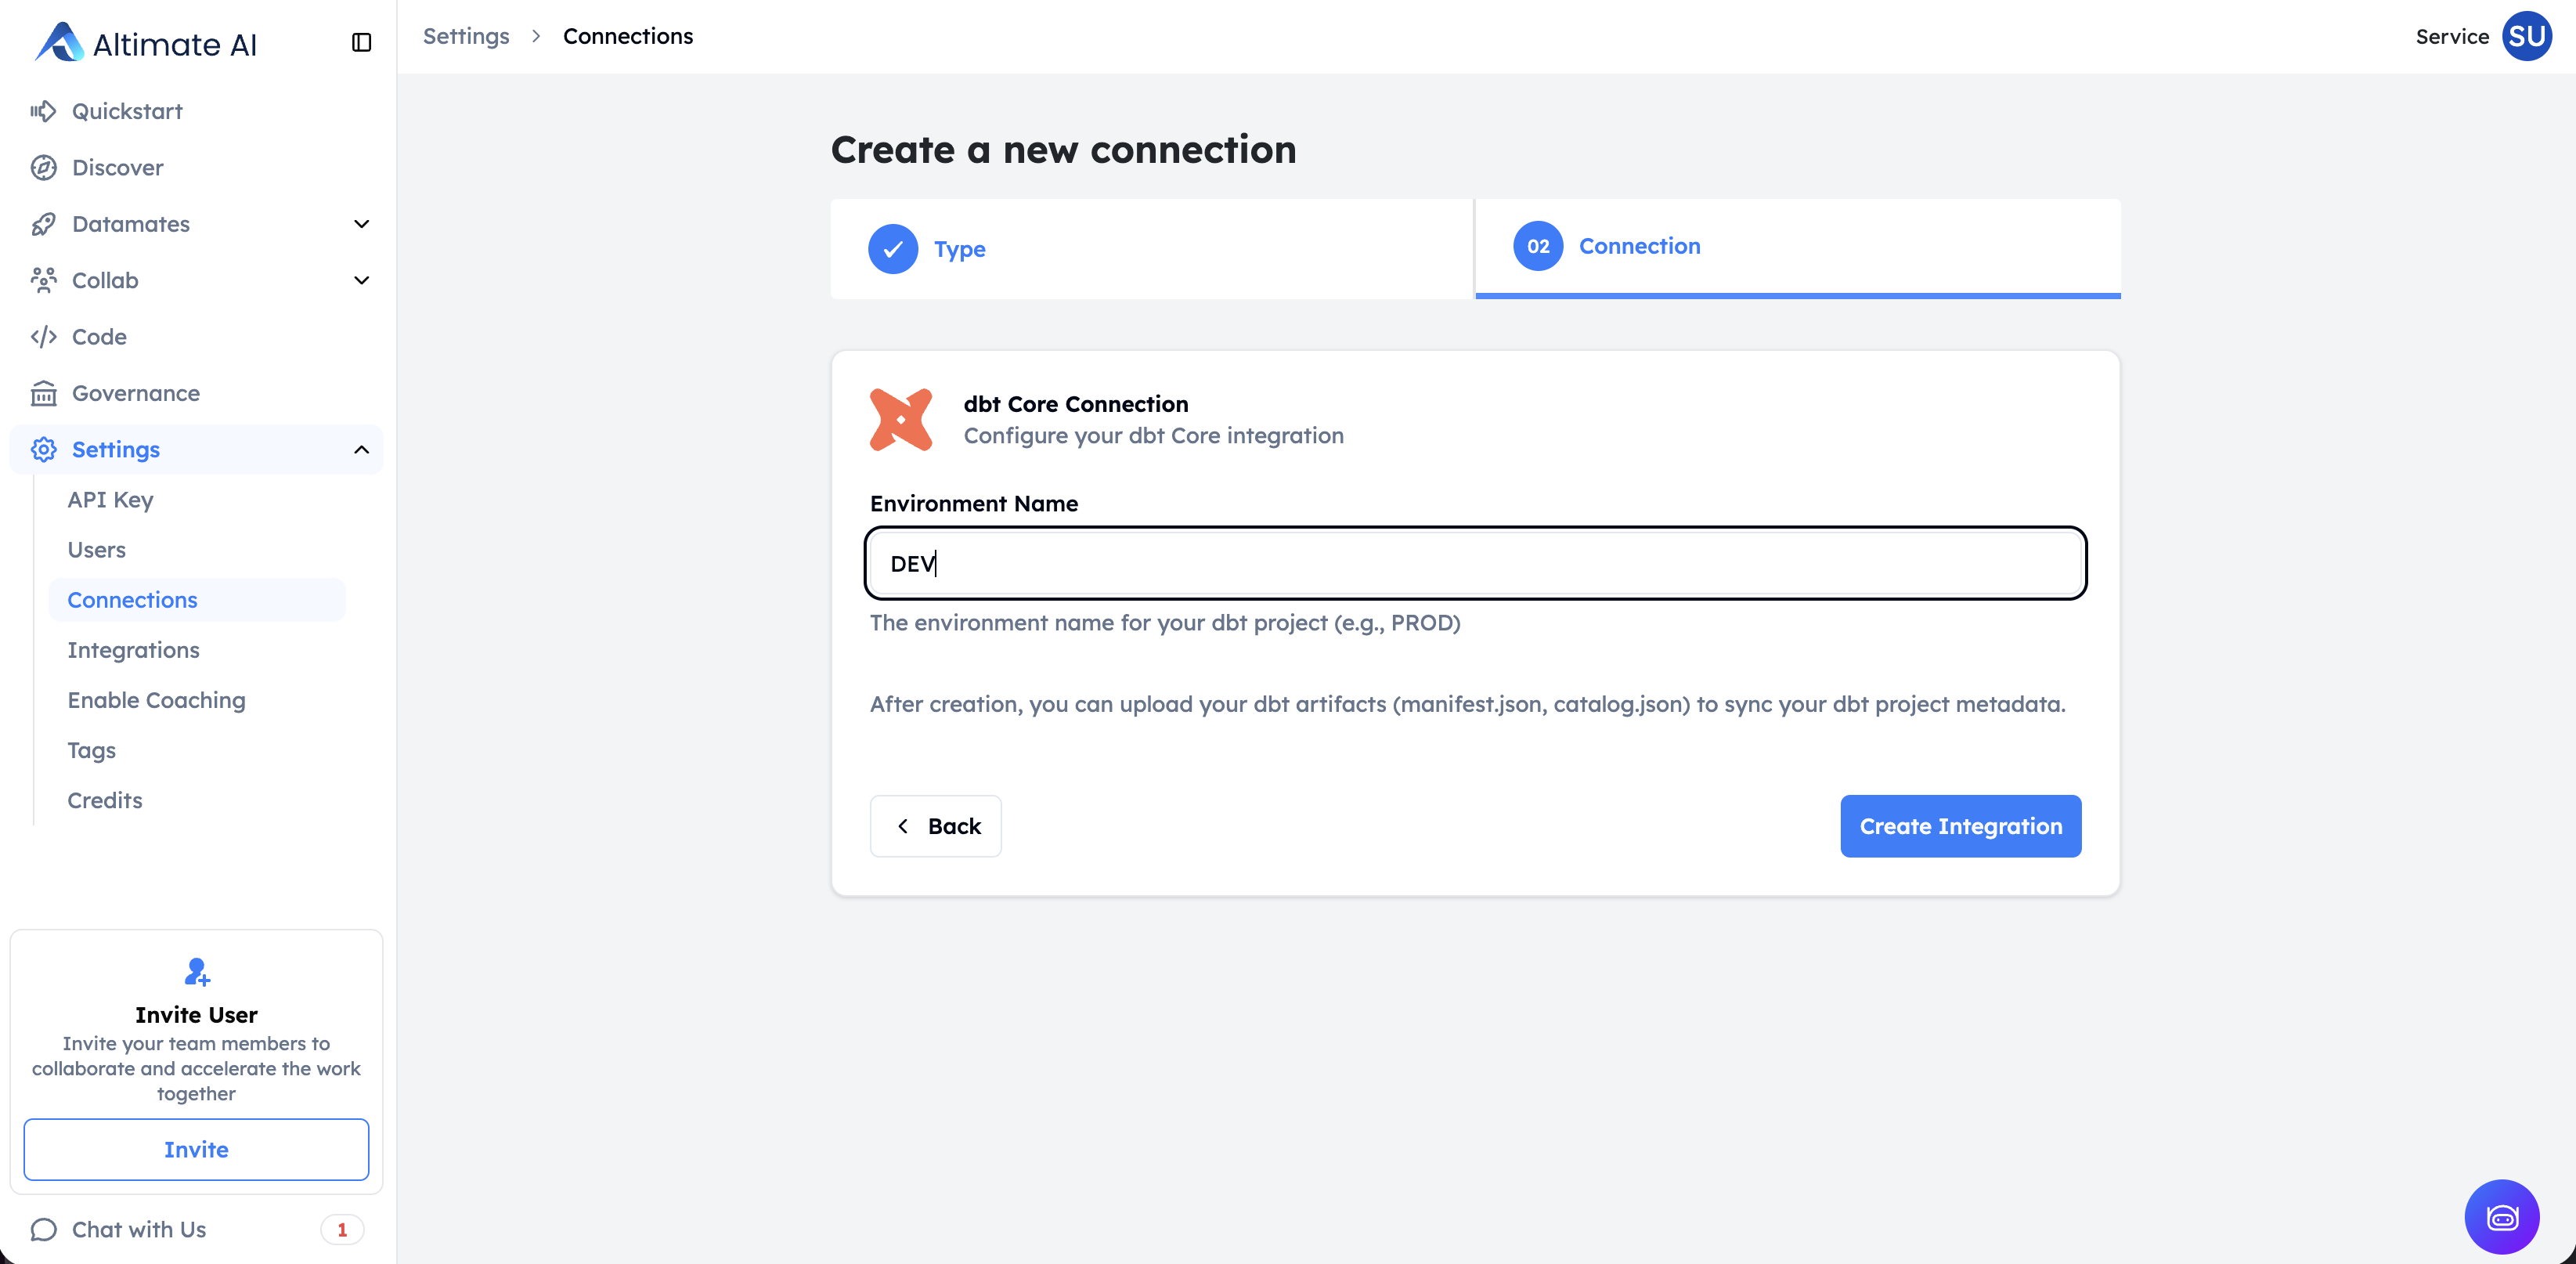Click the Altimate AI logo
This screenshot has height=1264, width=2576.
click(x=146, y=43)
